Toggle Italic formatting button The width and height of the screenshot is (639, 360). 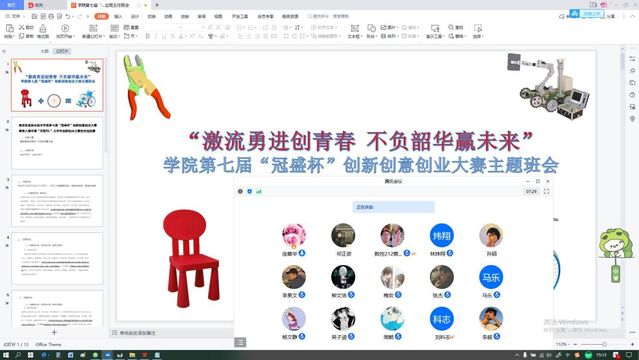(156, 36)
